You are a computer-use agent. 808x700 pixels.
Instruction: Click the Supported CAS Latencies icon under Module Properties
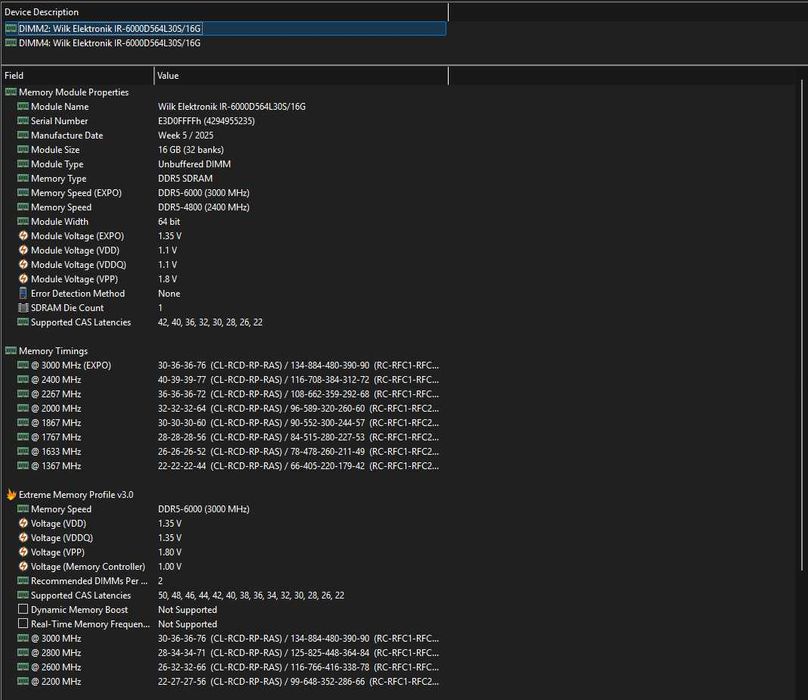coord(23,322)
